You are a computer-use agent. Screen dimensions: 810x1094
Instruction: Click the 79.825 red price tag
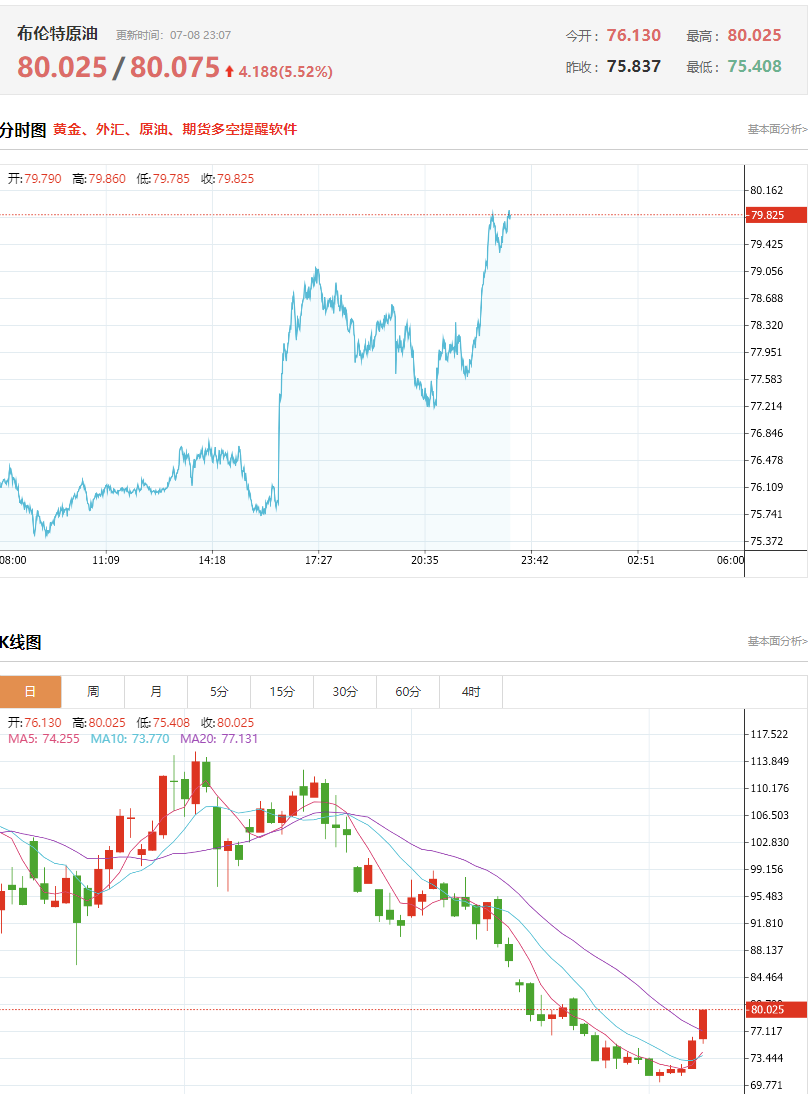coord(776,215)
